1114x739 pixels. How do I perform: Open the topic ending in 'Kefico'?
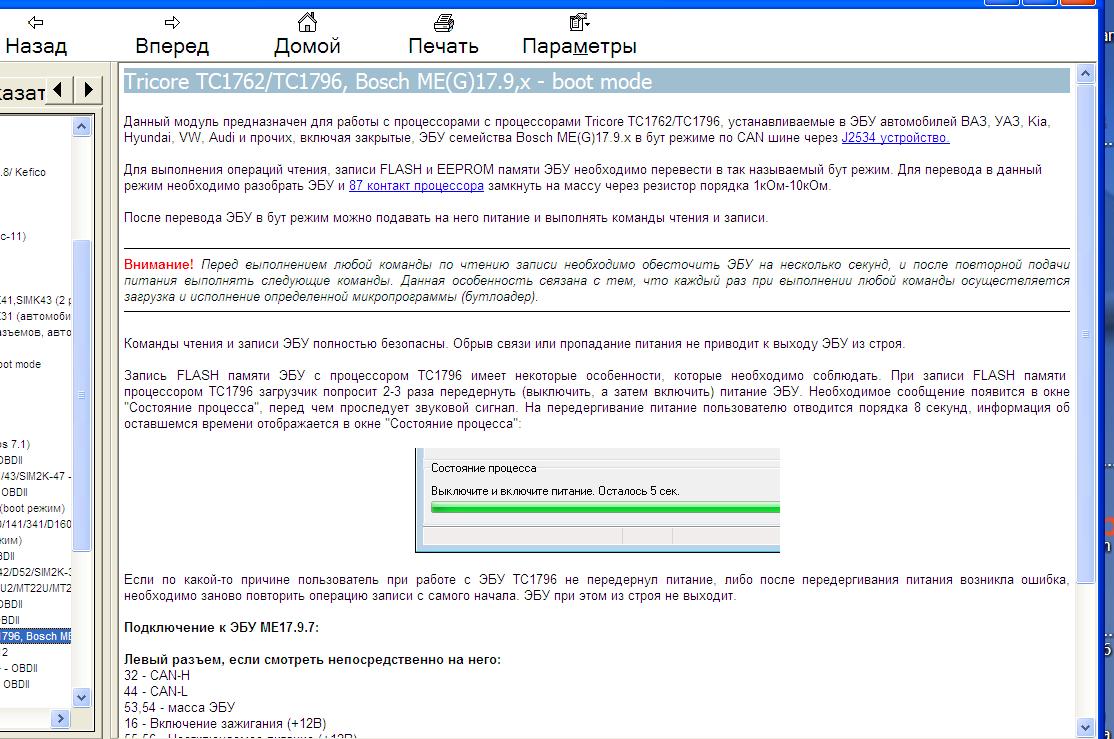coord(23,172)
